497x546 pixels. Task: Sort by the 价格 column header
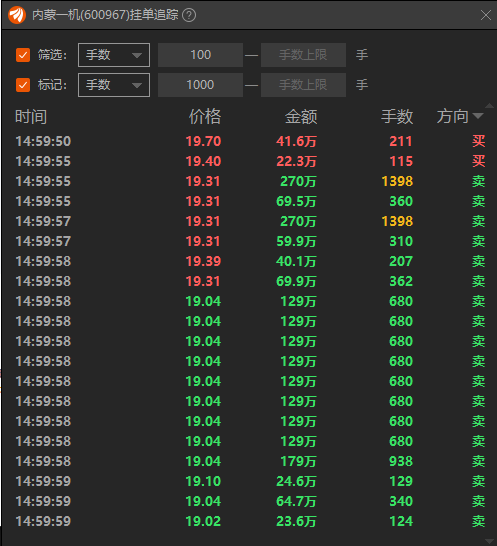205,116
